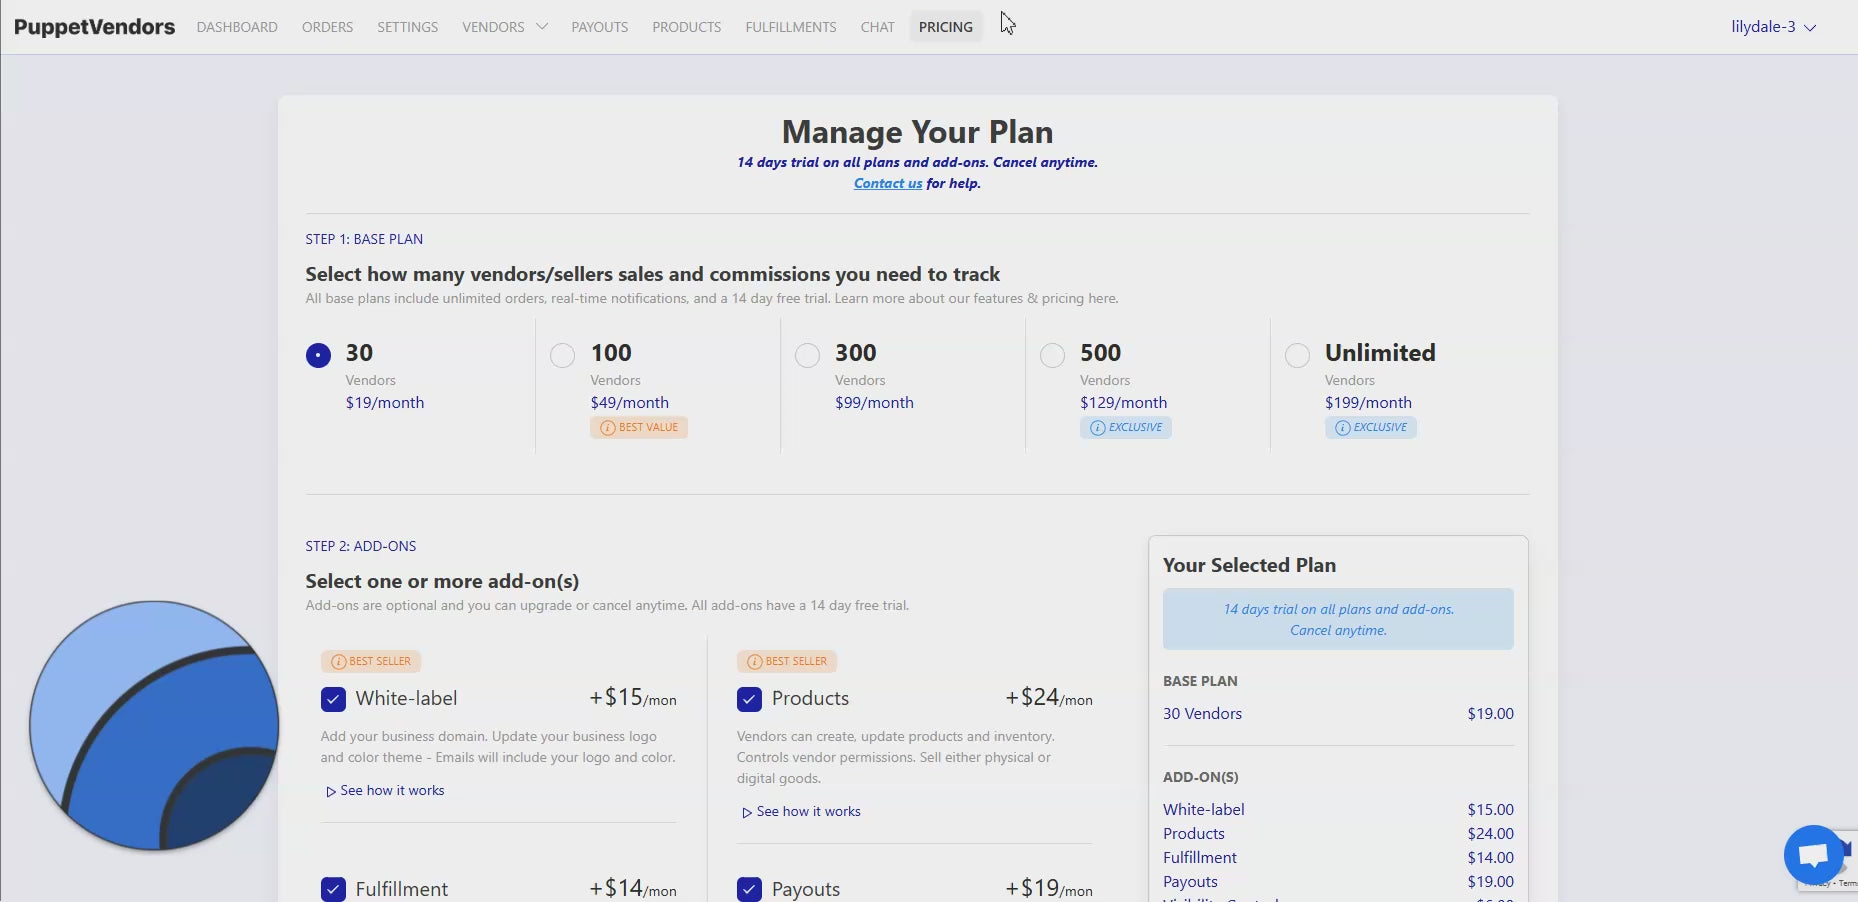Click $129/month price under 500 Vendors
This screenshot has width=1858, height=902.
1123,402
